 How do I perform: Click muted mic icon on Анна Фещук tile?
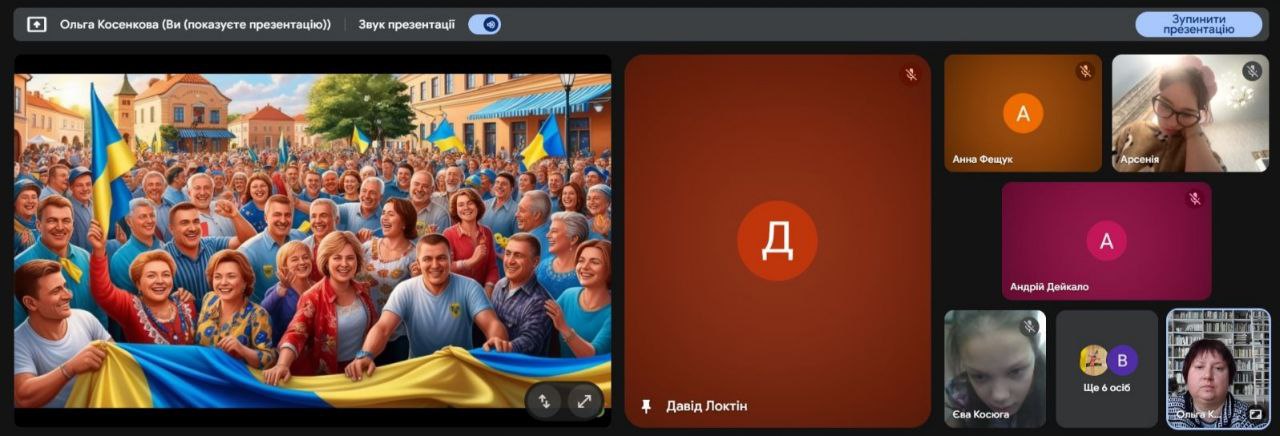(x=1085, y=71)
